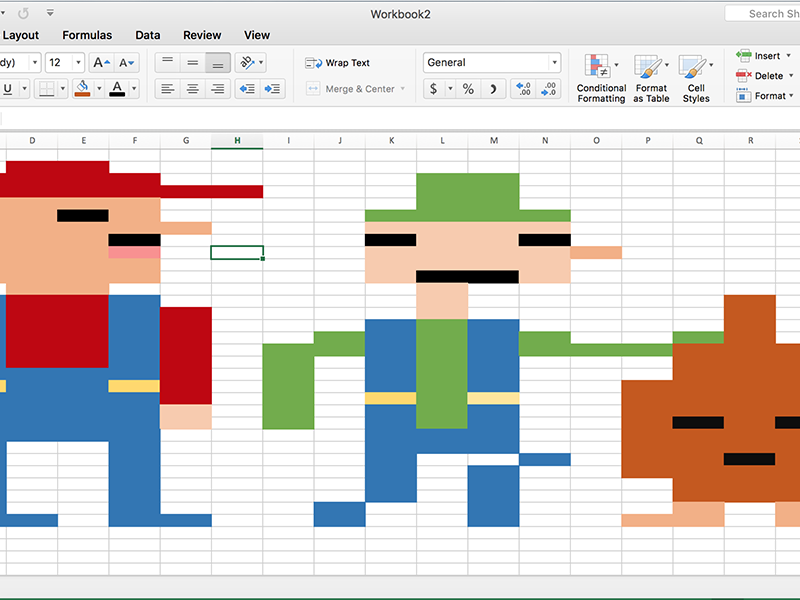Open underline style dropdown arrow

[24, 89]
